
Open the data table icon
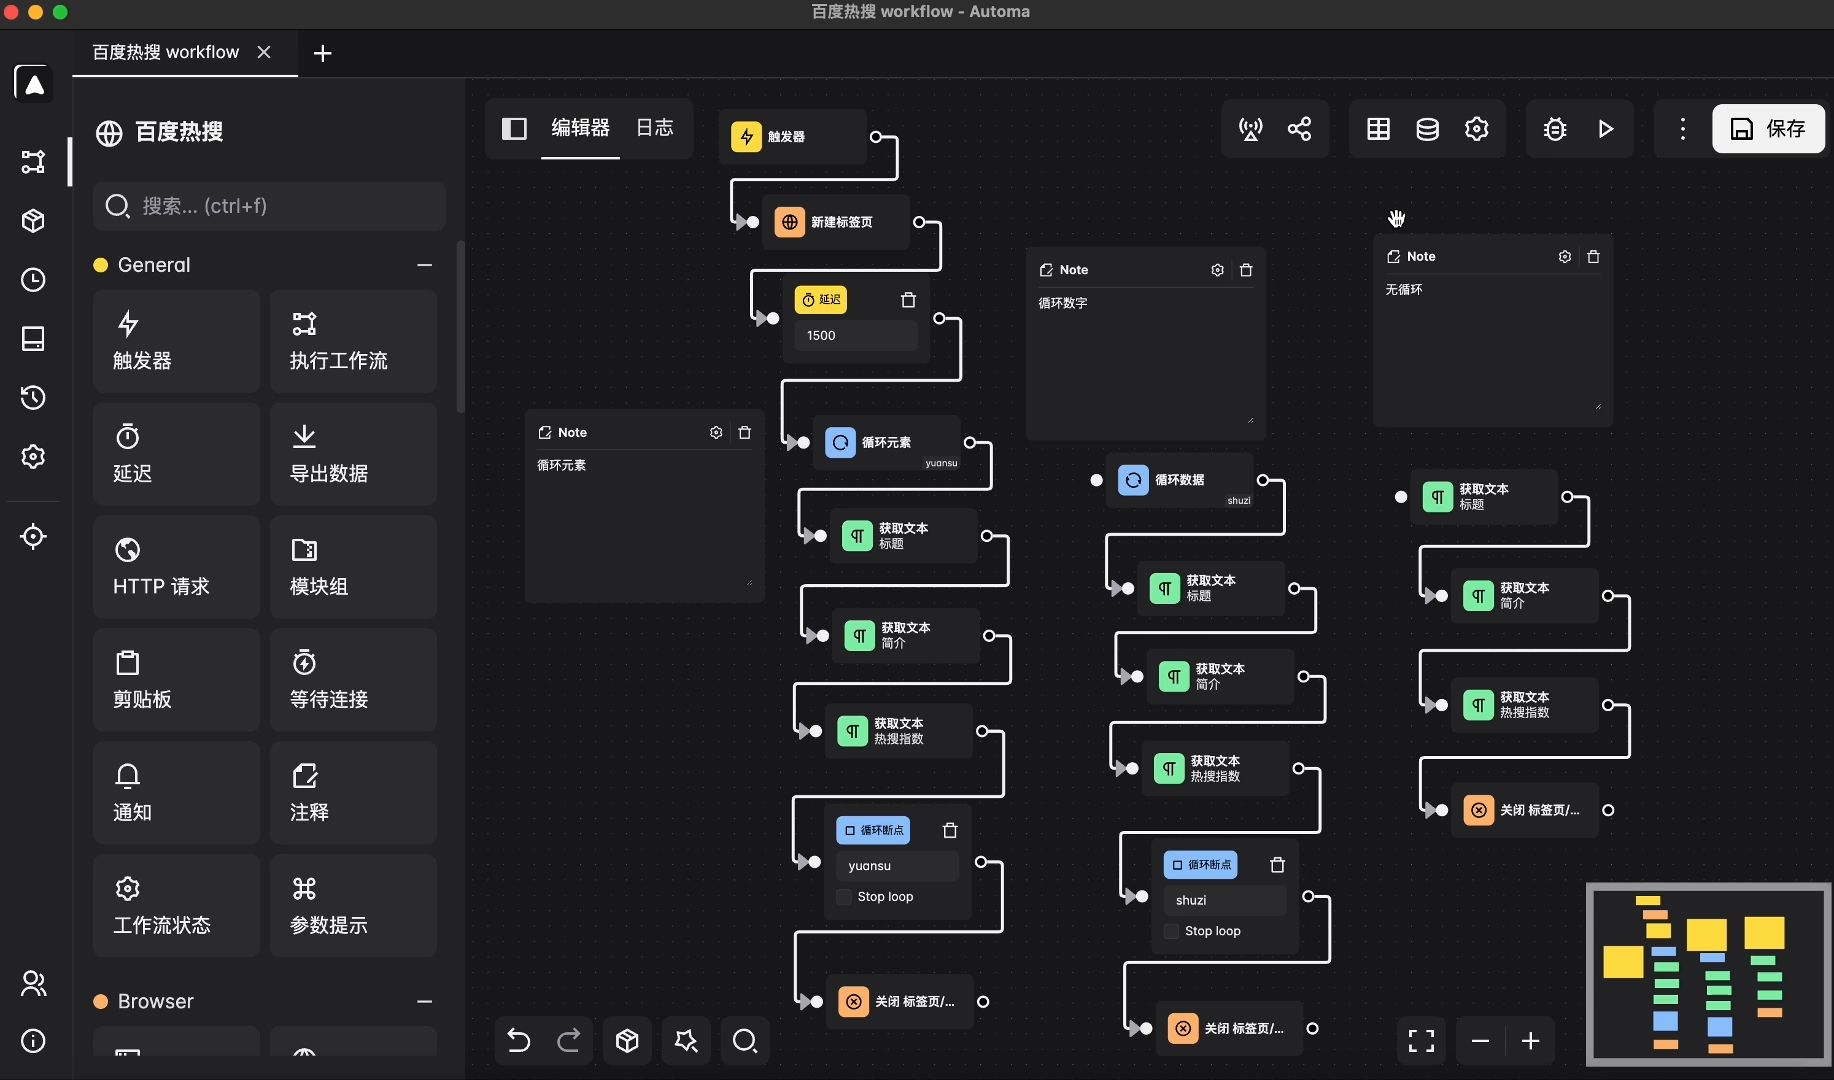(x=1378, y=129)
